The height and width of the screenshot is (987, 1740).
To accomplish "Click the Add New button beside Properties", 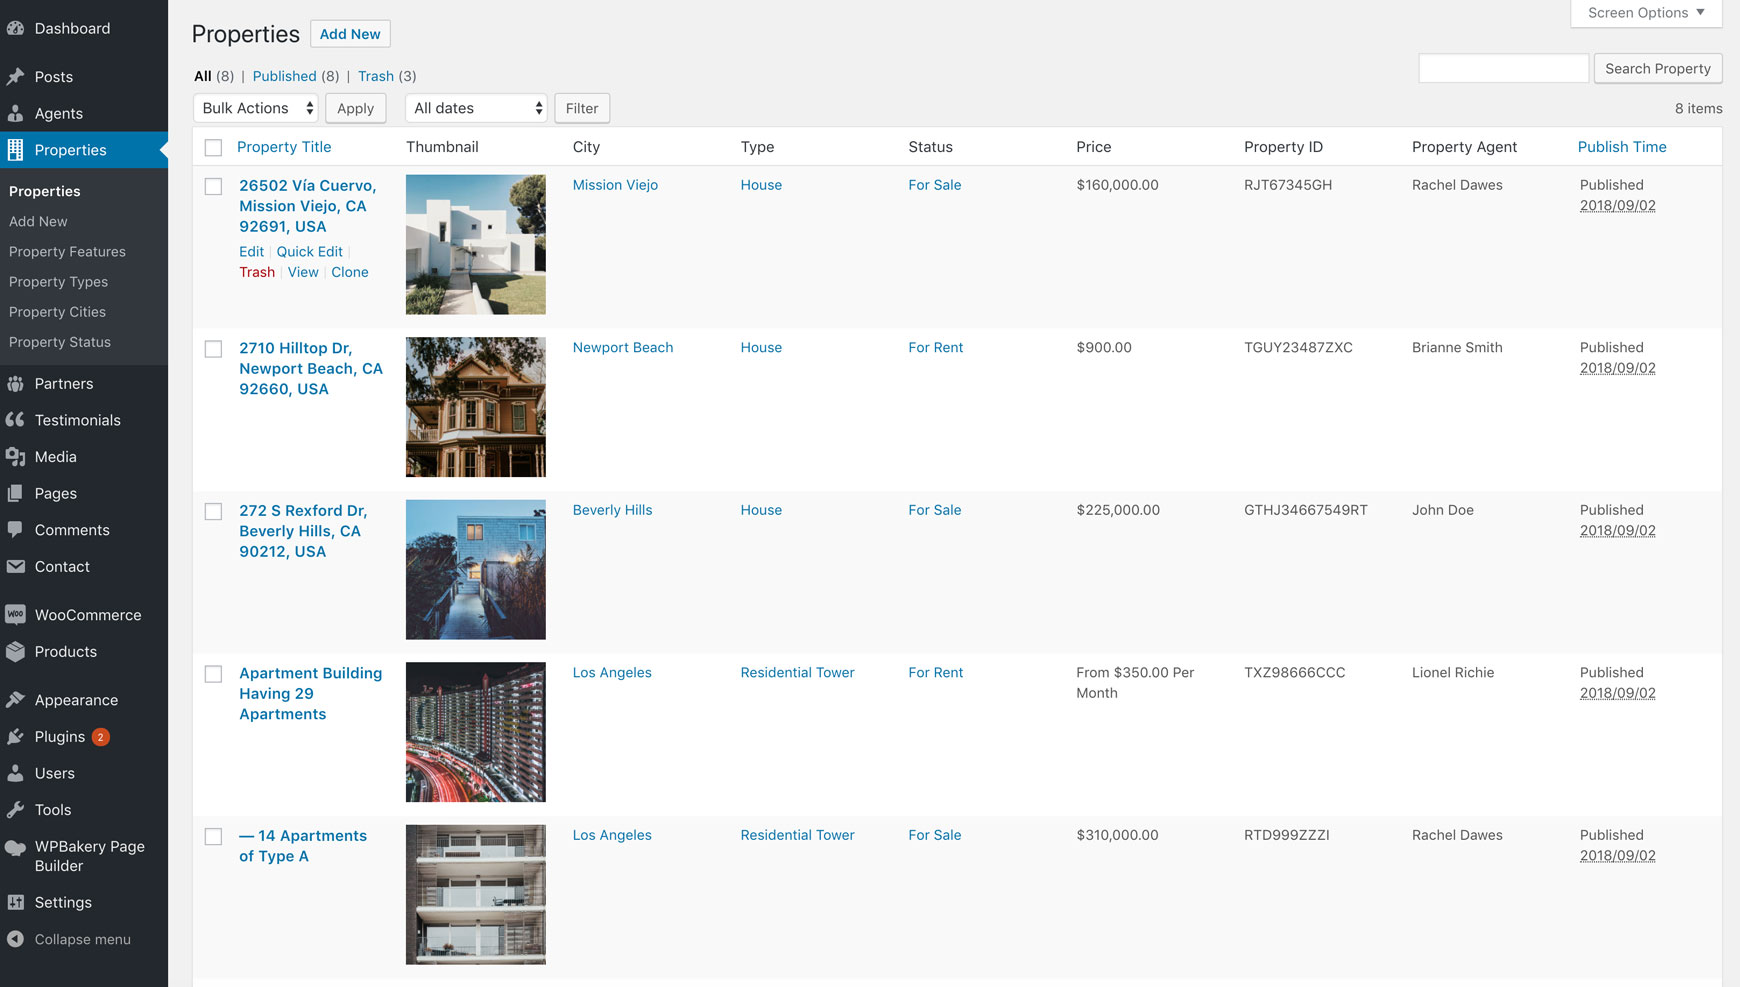I will [350, 34].
